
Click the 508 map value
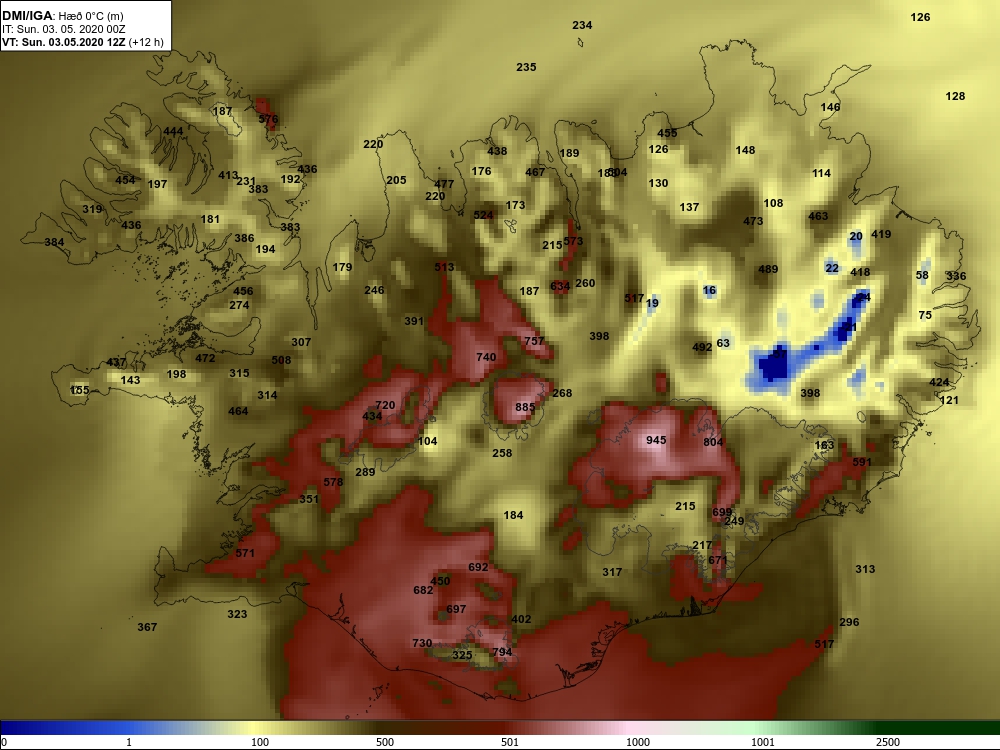[x=281, y=360]
